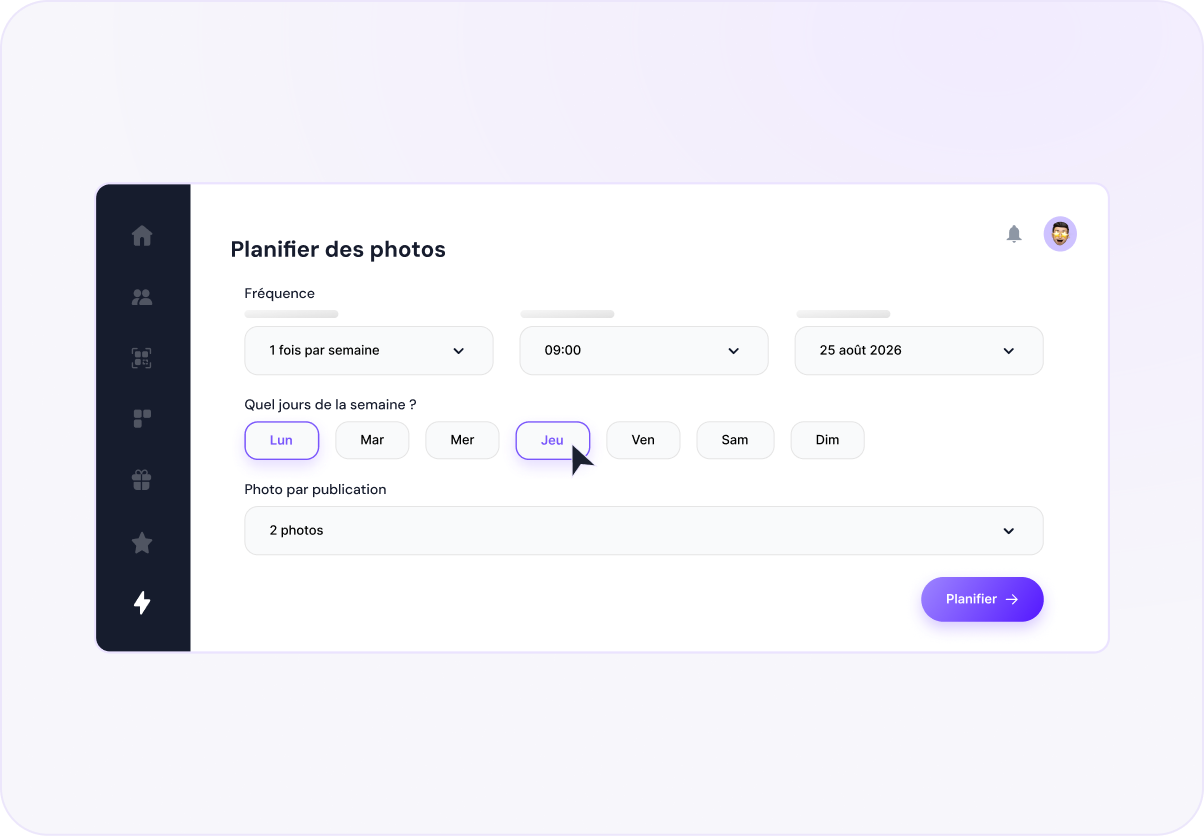This screenshot has width=1204, height=836.
Task: Open the star favorites sidebar icon
Action: 142,542
